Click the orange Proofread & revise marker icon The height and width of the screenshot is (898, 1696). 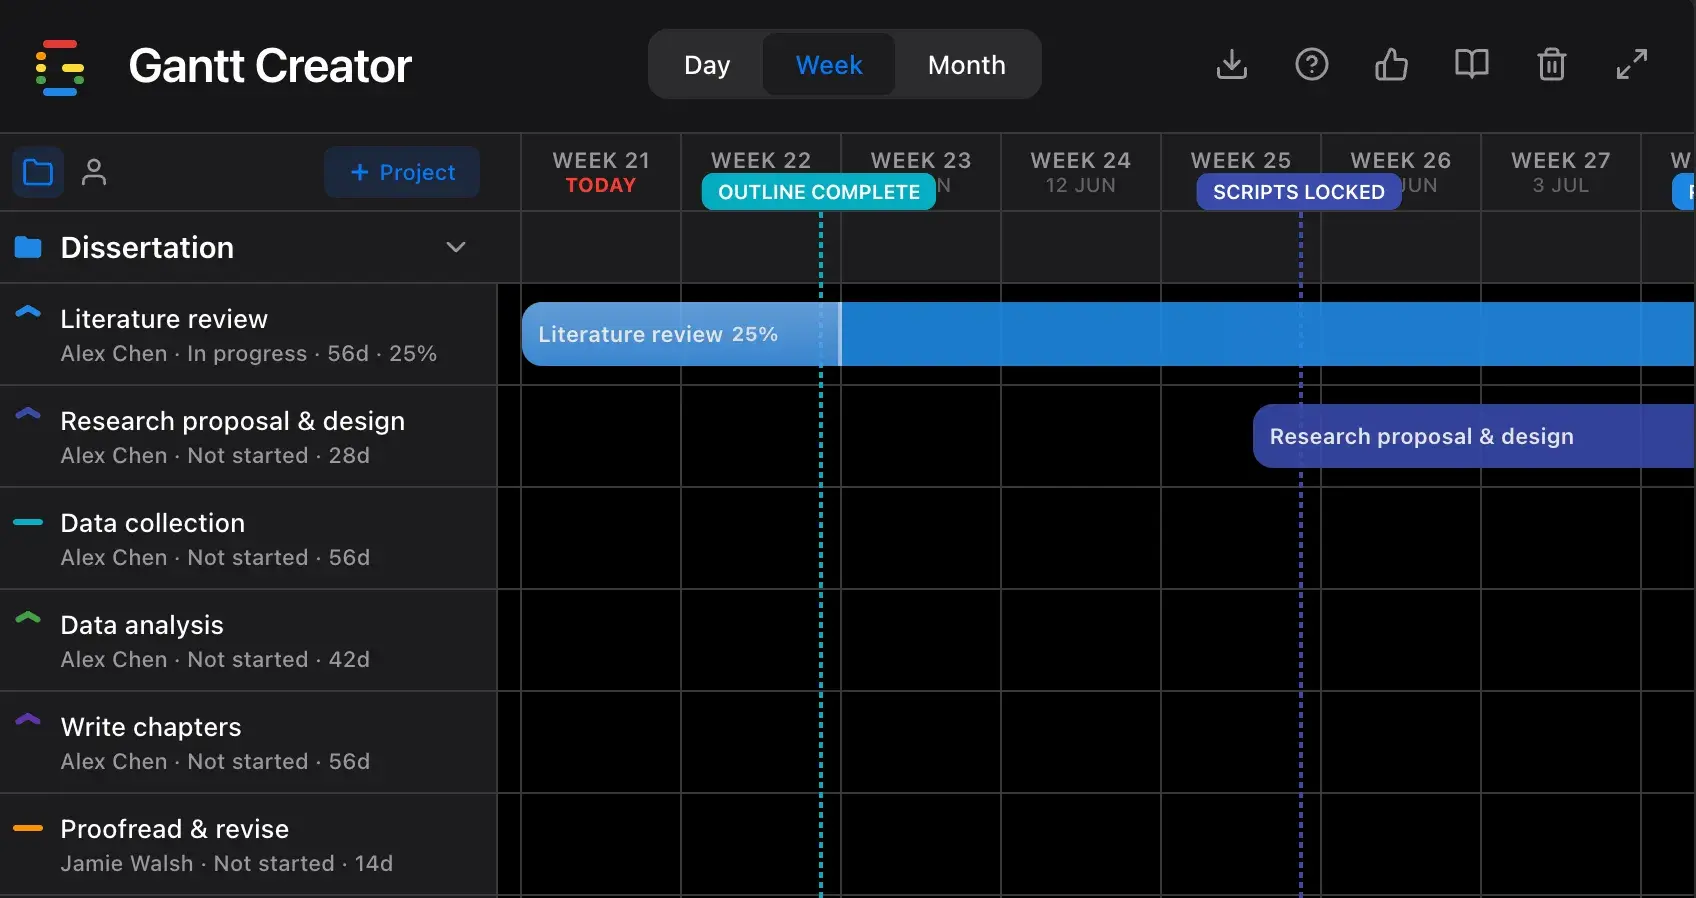pyautogui.click(x=28, y=828)
